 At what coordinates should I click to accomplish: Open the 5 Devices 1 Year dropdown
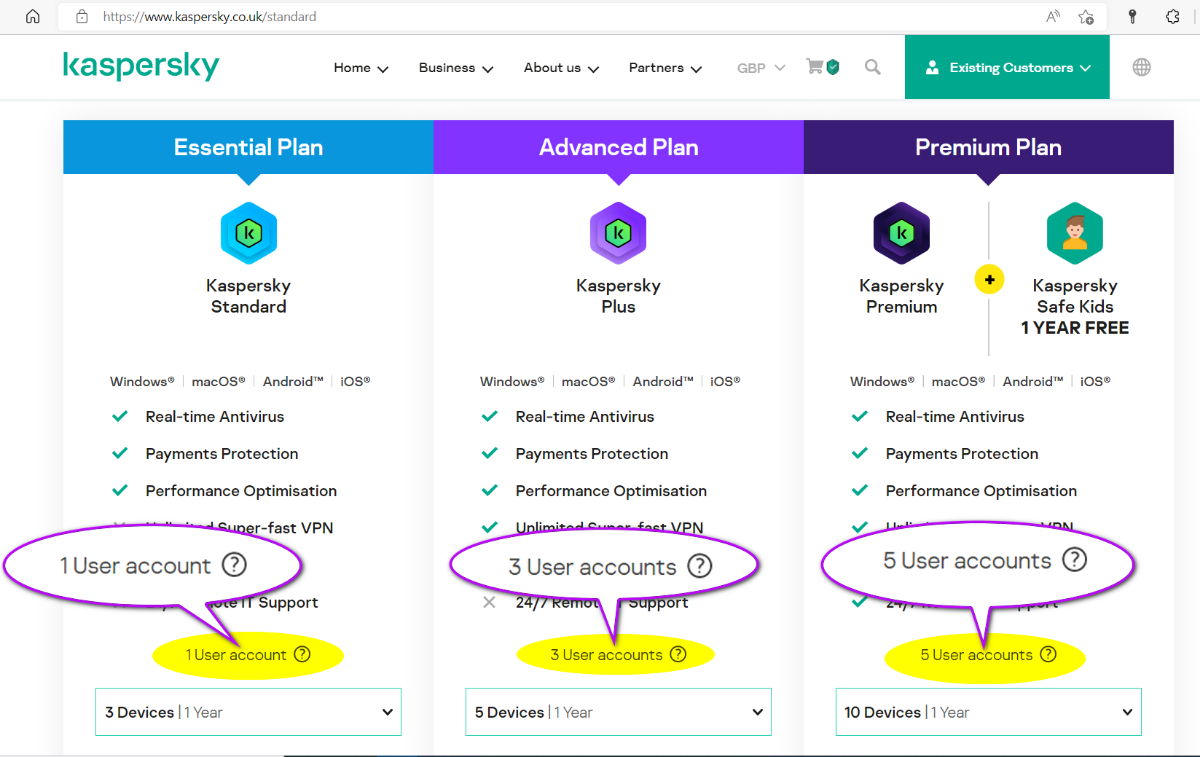pos(618,712)
